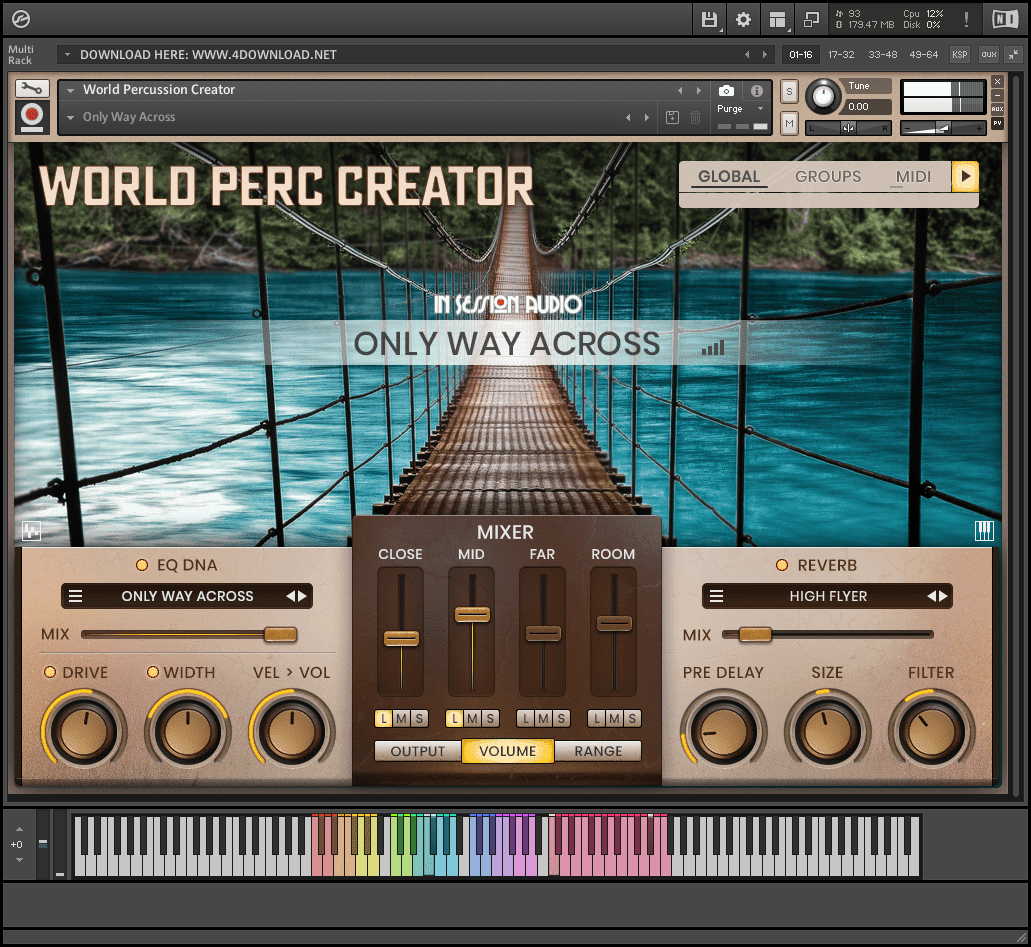The height and width of the screenshot is (947, 1031).
Task: Open the KSP script panel
Action: [959, 55]
